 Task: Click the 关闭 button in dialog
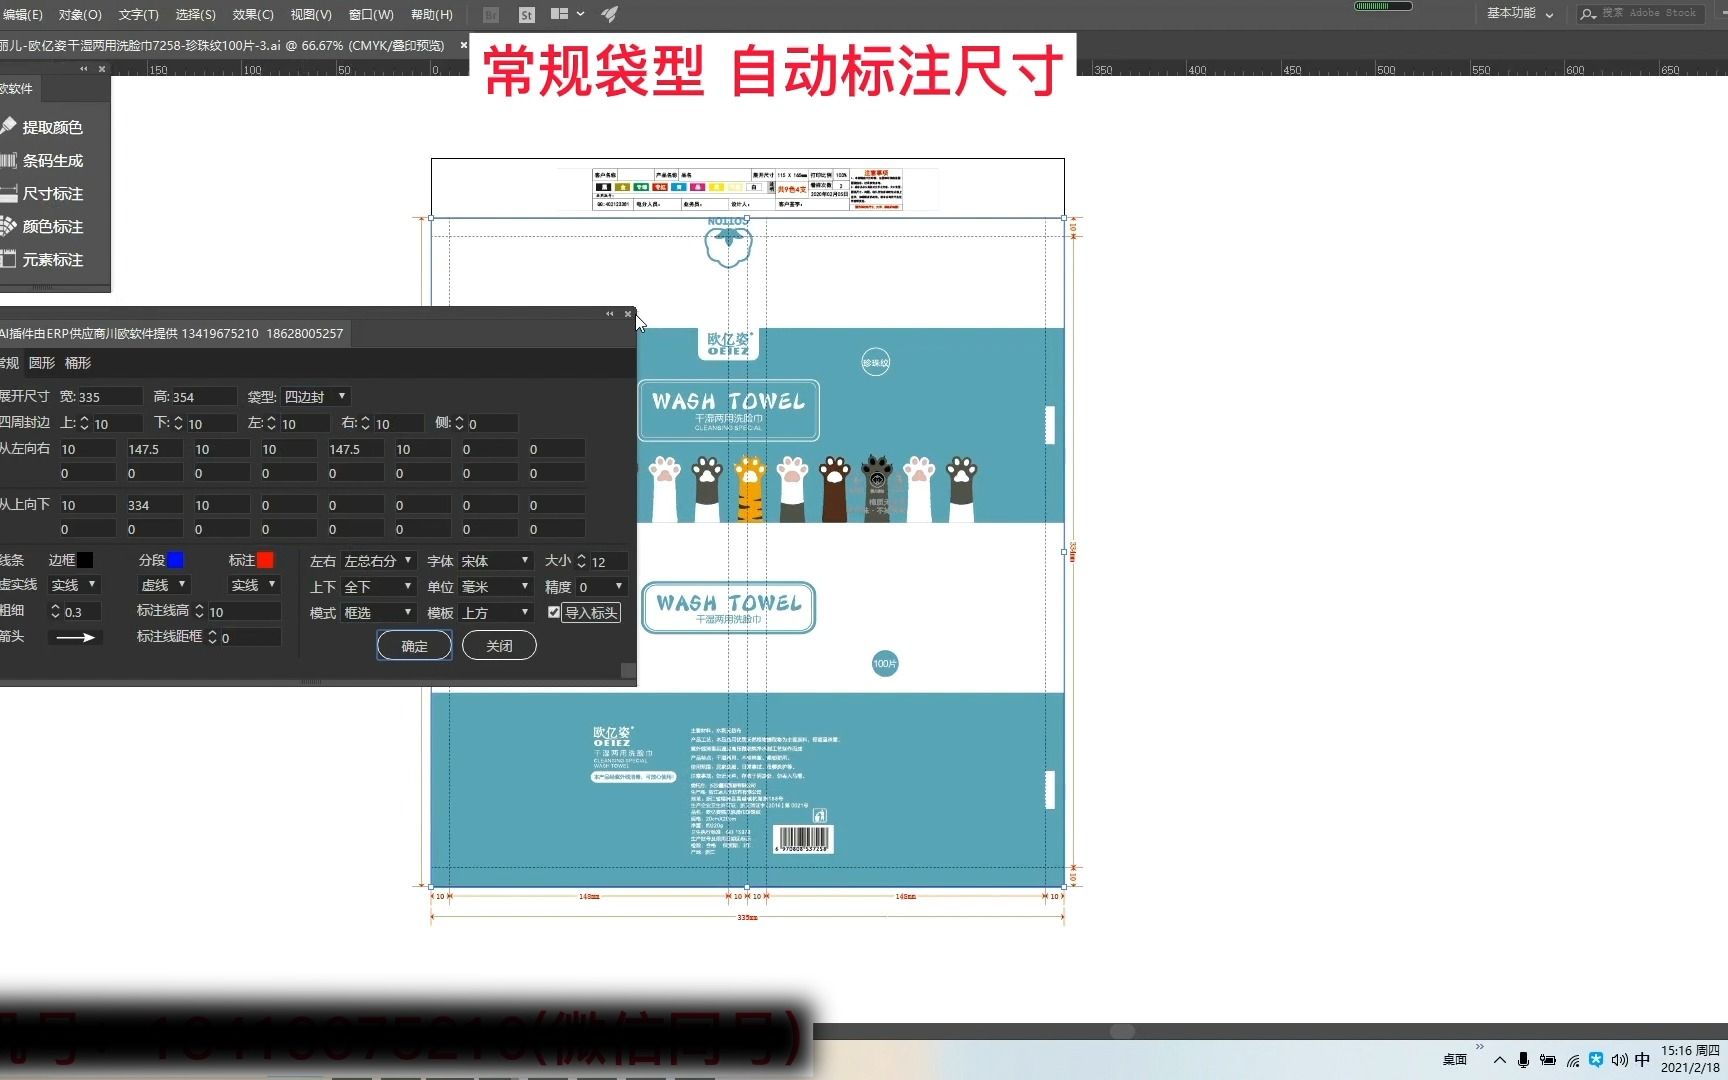[x=499, y=646]
